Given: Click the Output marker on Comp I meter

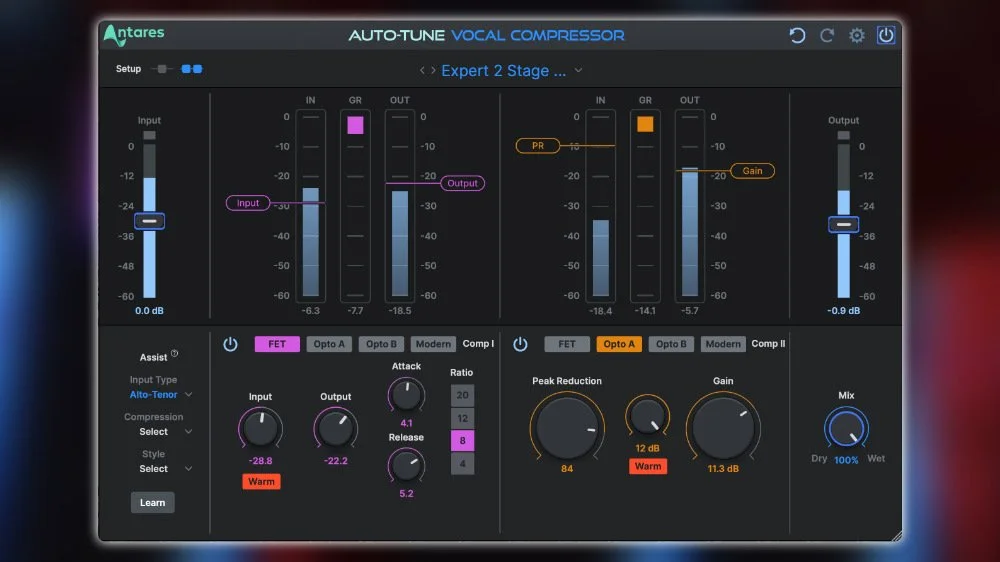Looking at the screenshot, I should point(462,183).
